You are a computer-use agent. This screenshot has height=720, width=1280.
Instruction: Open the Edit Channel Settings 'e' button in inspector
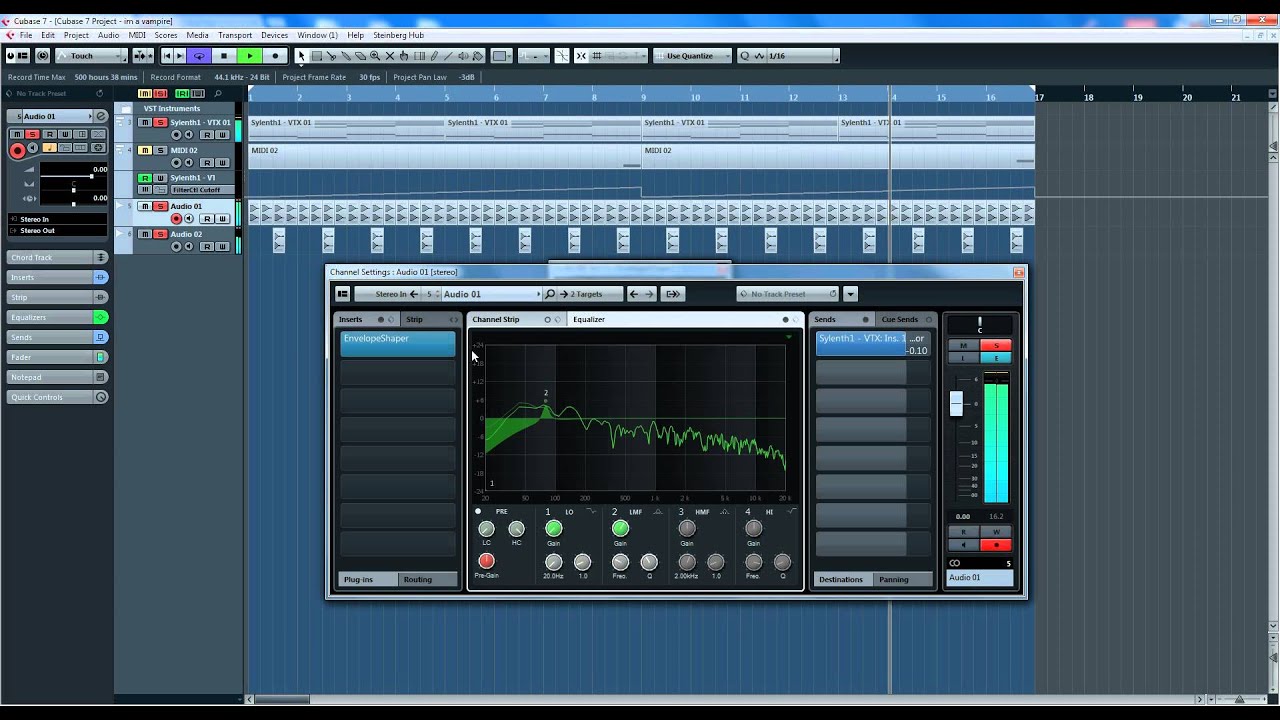(x=100, y=116)
